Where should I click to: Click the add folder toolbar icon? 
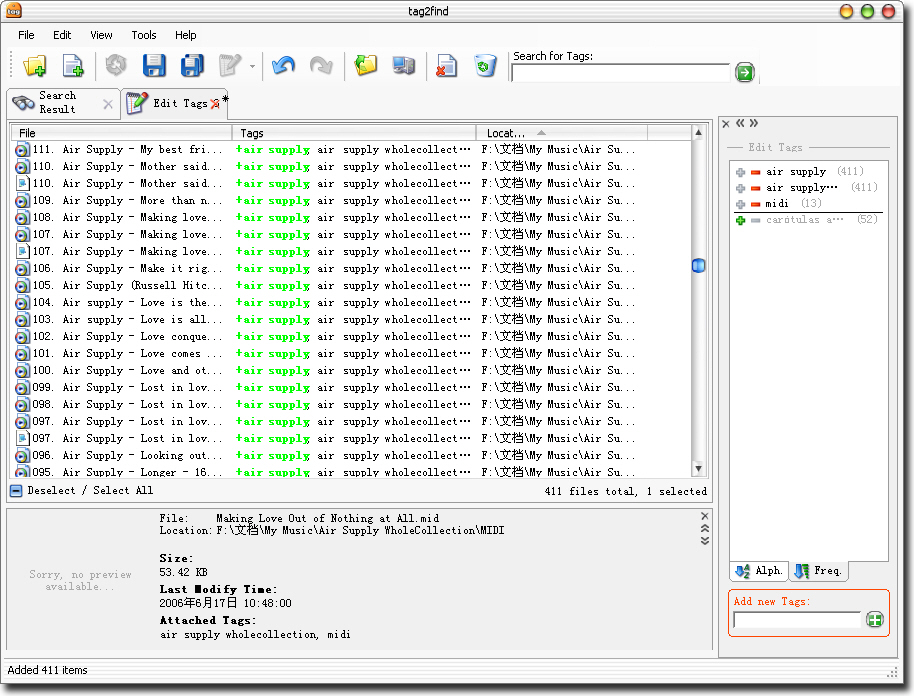coord(34,66)
